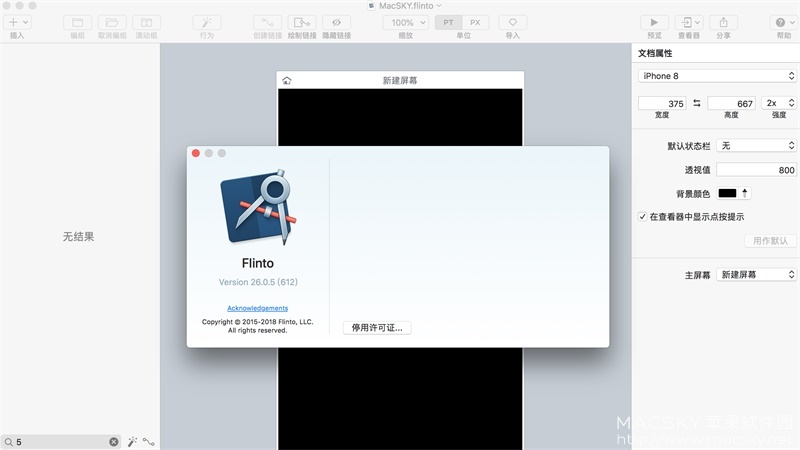Click the Flinto app logo
The image size is (800, 450).
258,207
